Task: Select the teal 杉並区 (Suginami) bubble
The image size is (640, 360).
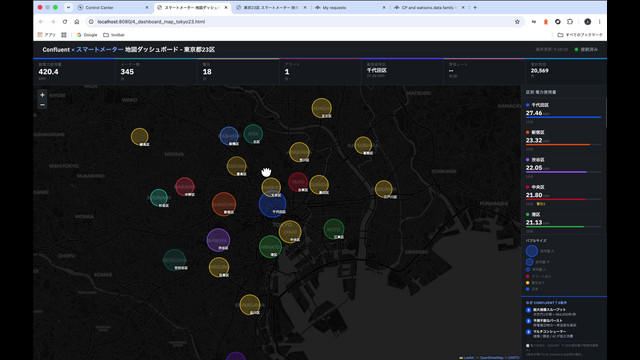Action: 159,198
